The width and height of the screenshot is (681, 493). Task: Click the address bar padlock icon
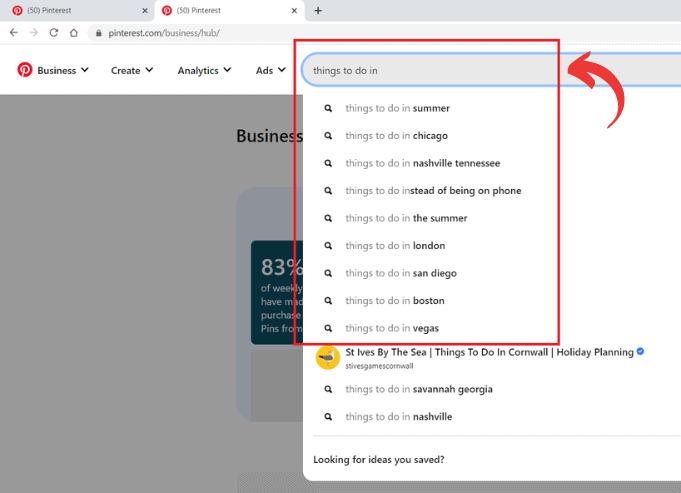tap(97, 32)
